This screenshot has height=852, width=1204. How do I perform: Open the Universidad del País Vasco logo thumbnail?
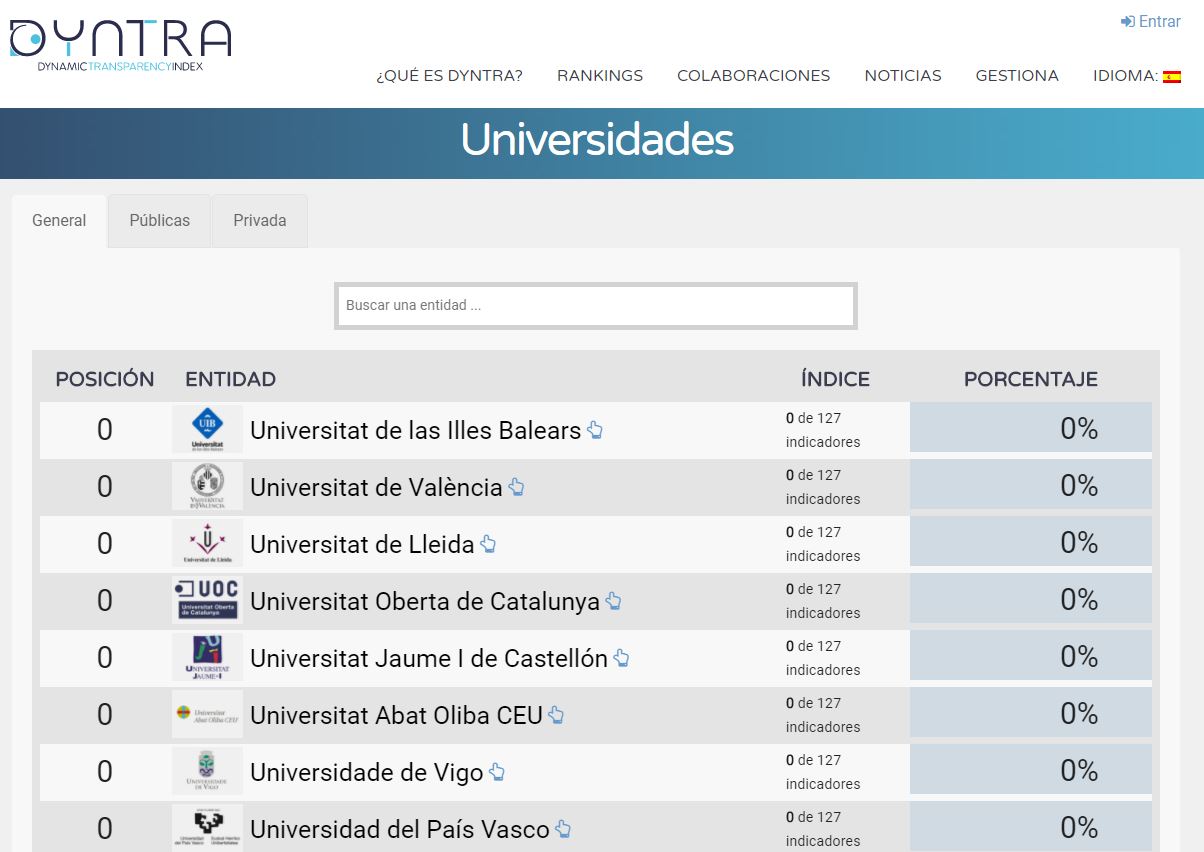coord(207,829)
